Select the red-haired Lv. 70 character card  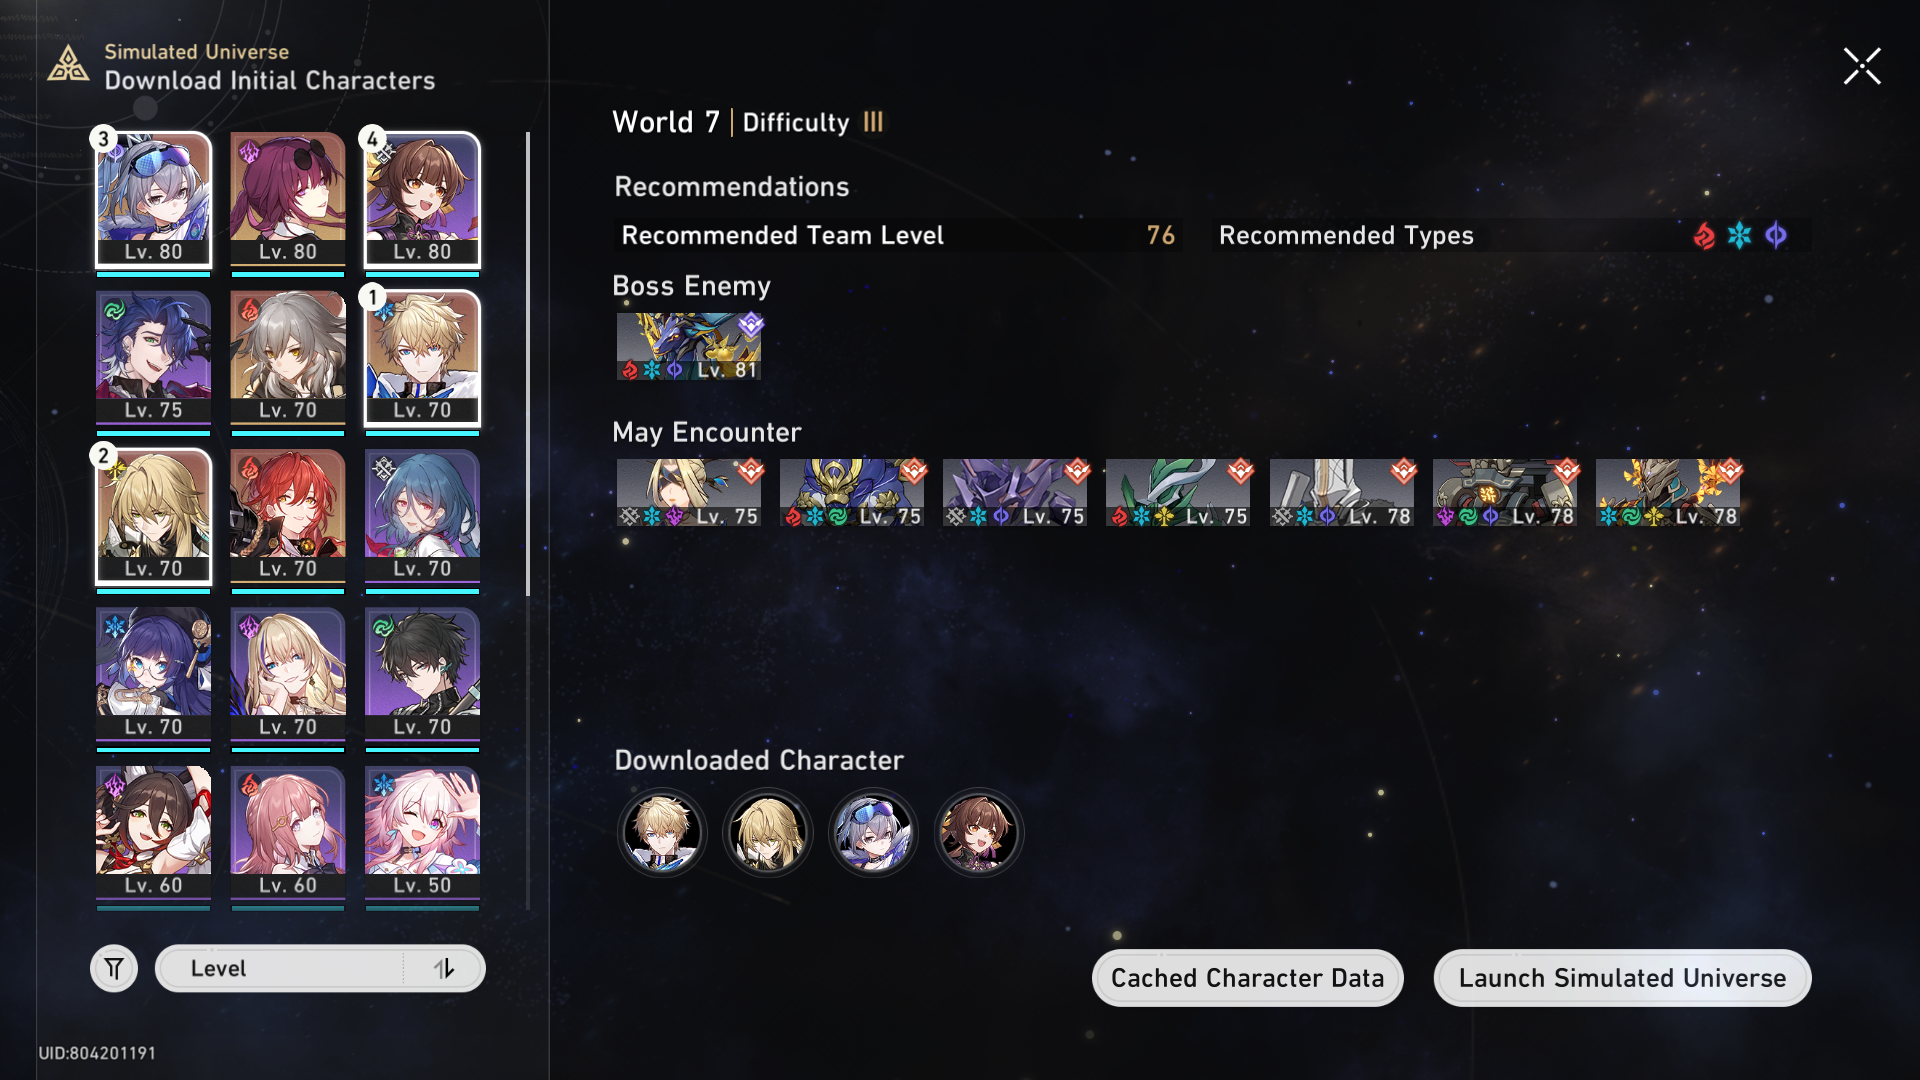[288, 517]
